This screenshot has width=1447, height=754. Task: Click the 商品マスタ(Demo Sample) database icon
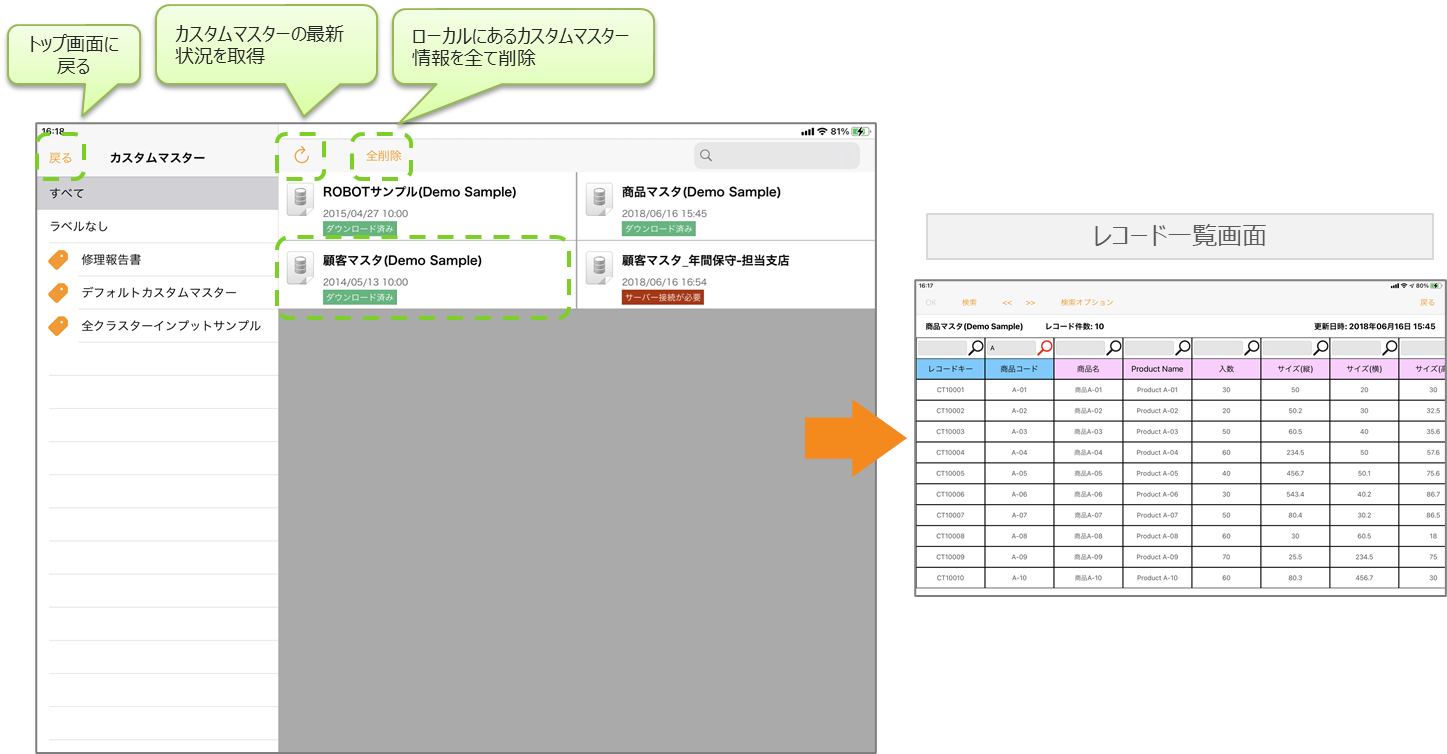click(599, 199)
